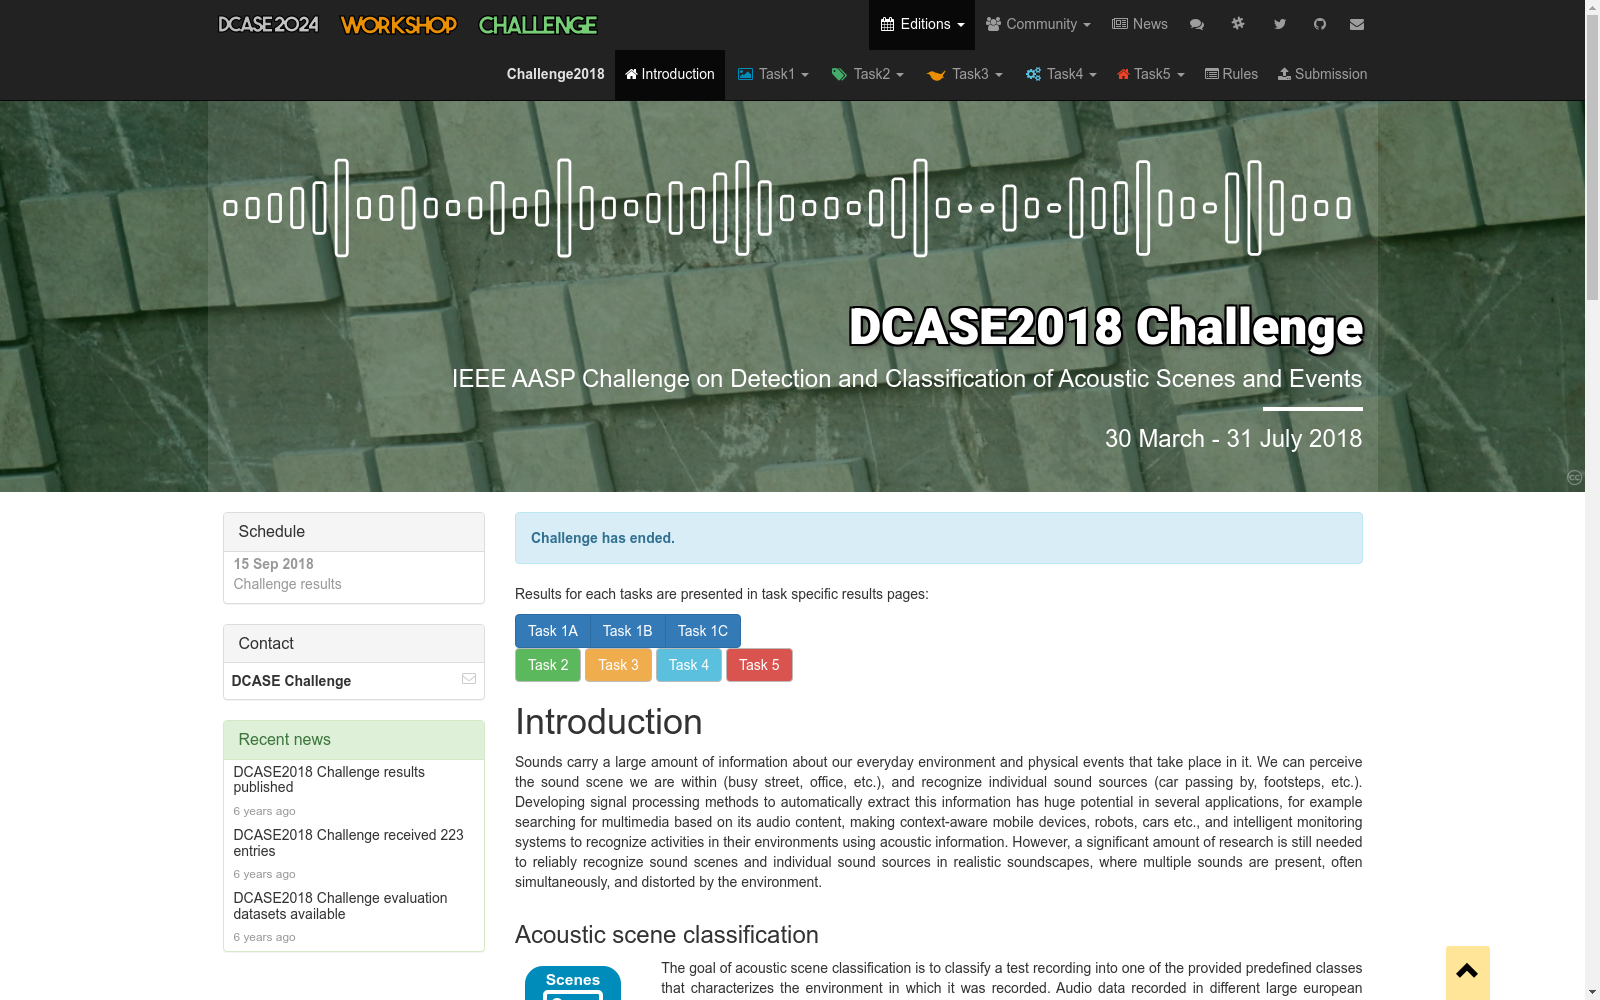1600x1000 pixels.
Task: Click the 'IEEE AASP Challenge' banner subtitle
Action: [907, 379]
